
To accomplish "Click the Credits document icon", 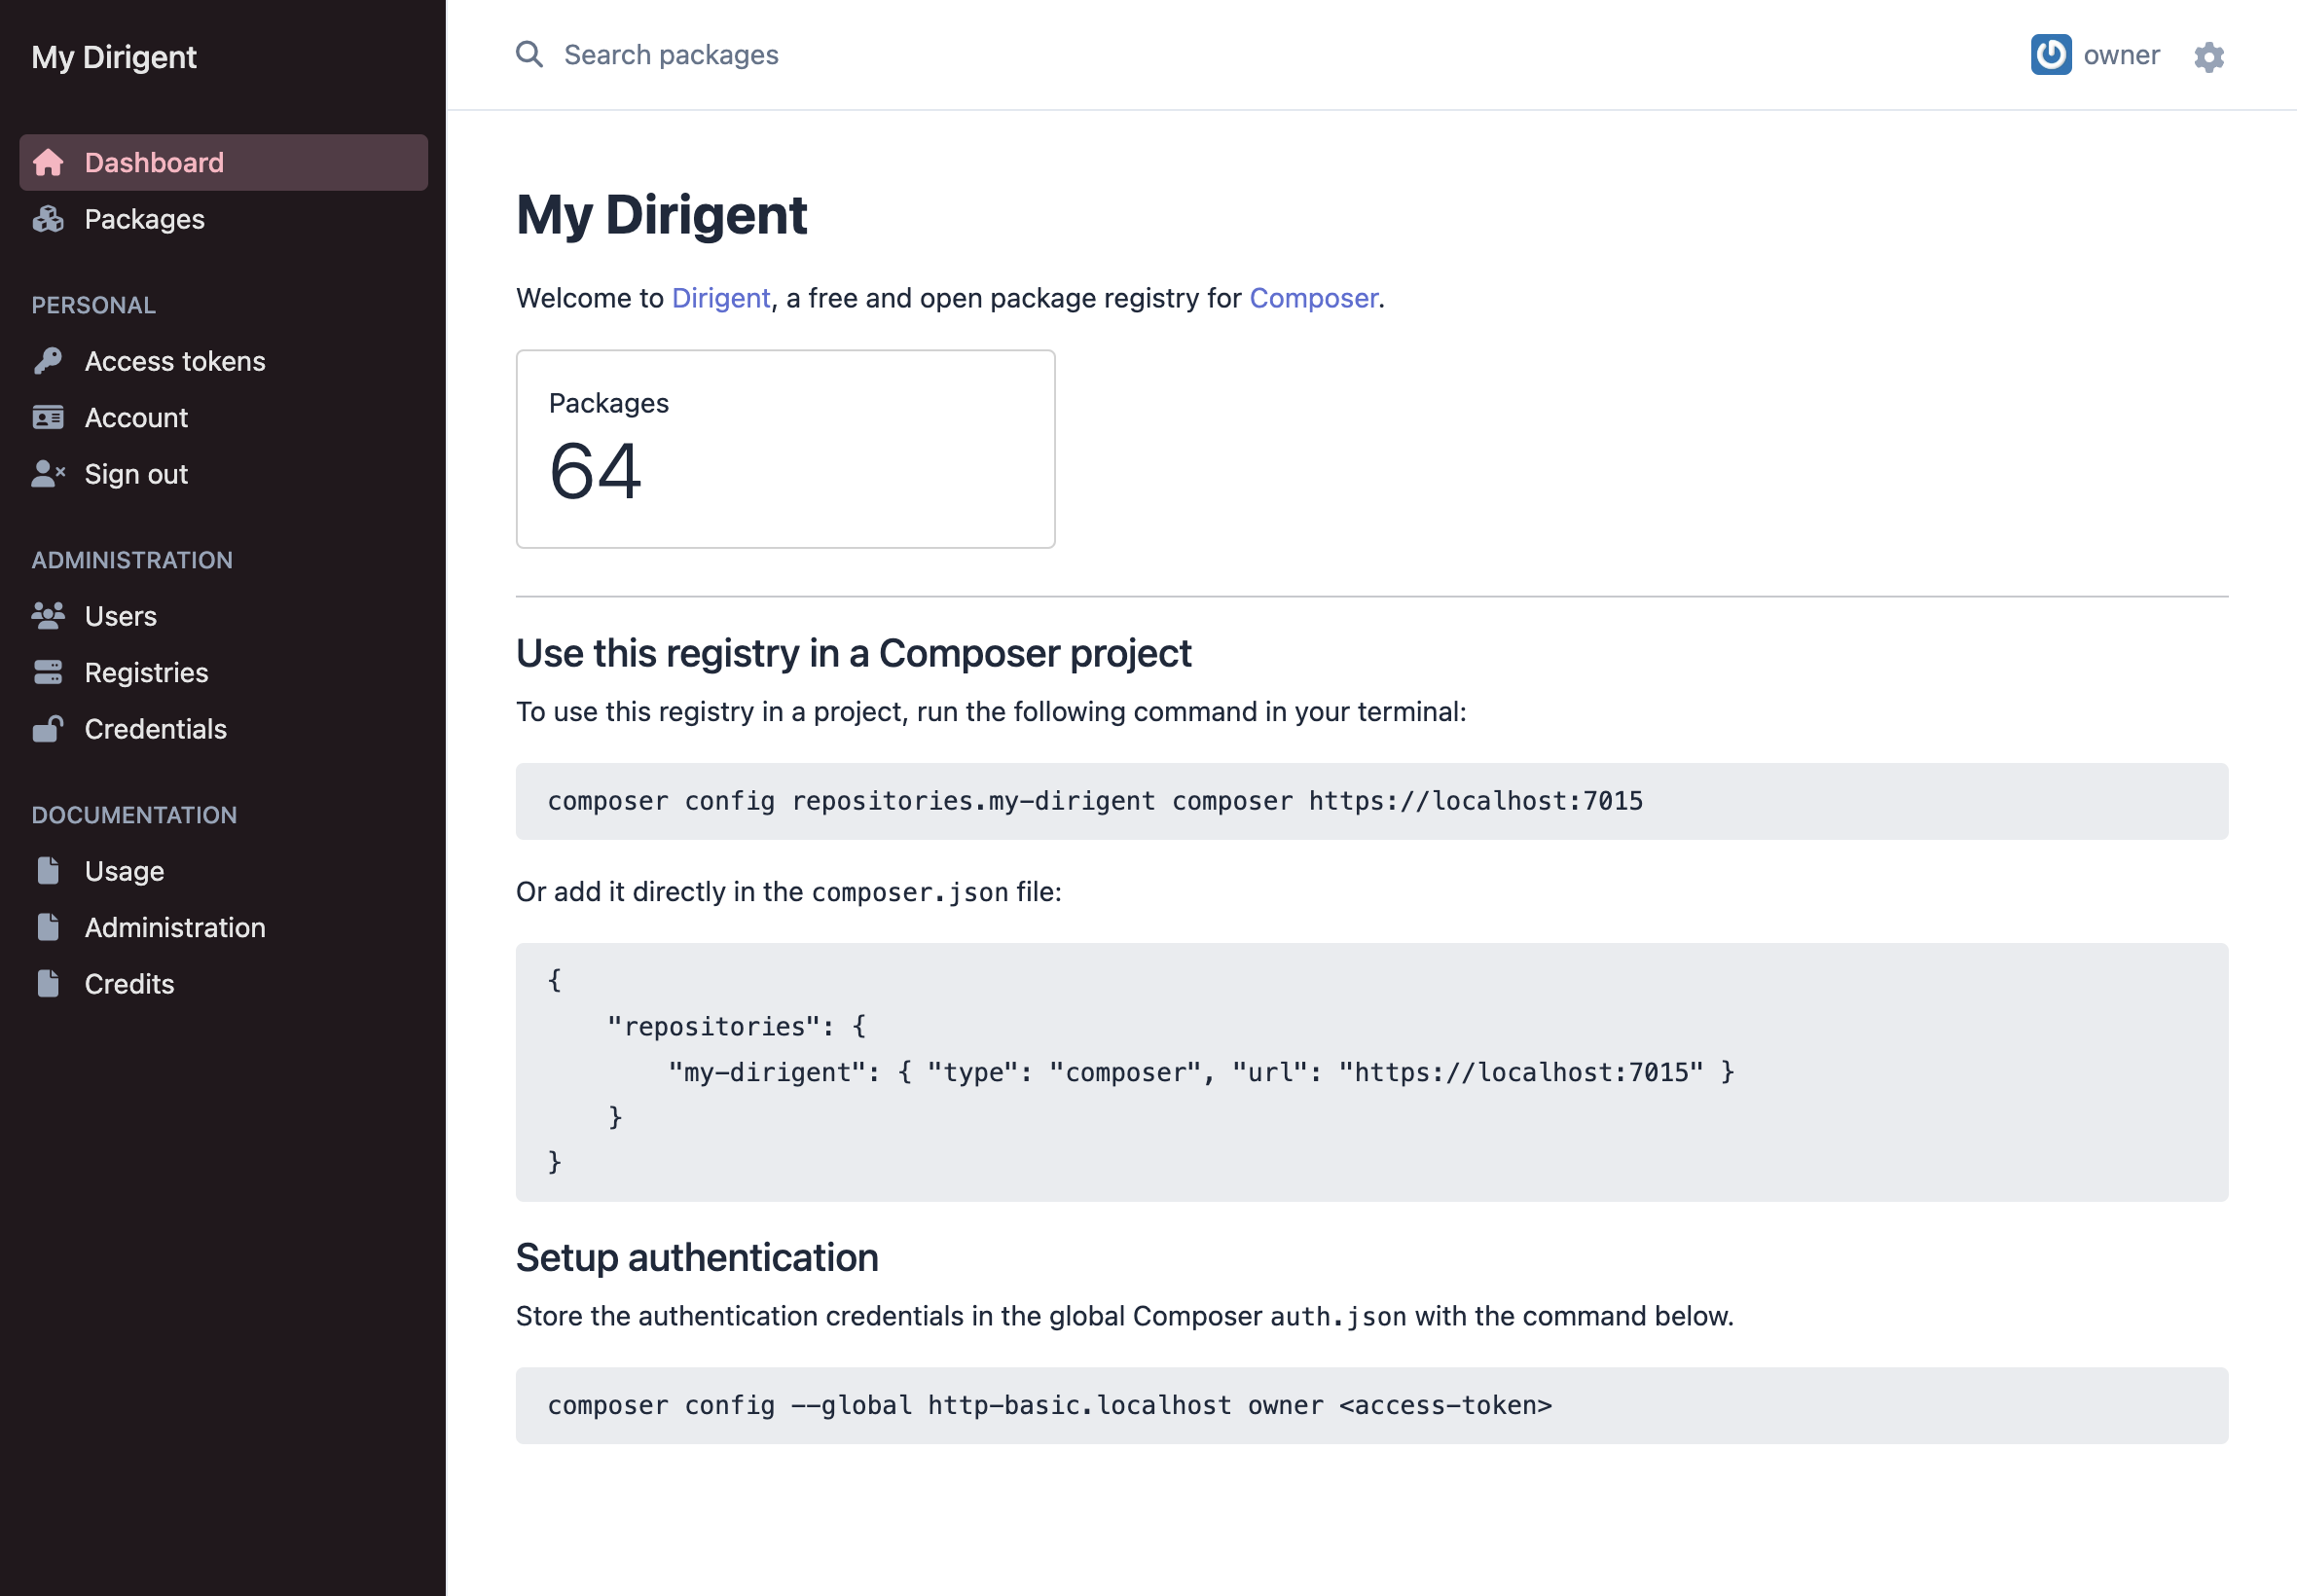I will [x=48, y=983].
